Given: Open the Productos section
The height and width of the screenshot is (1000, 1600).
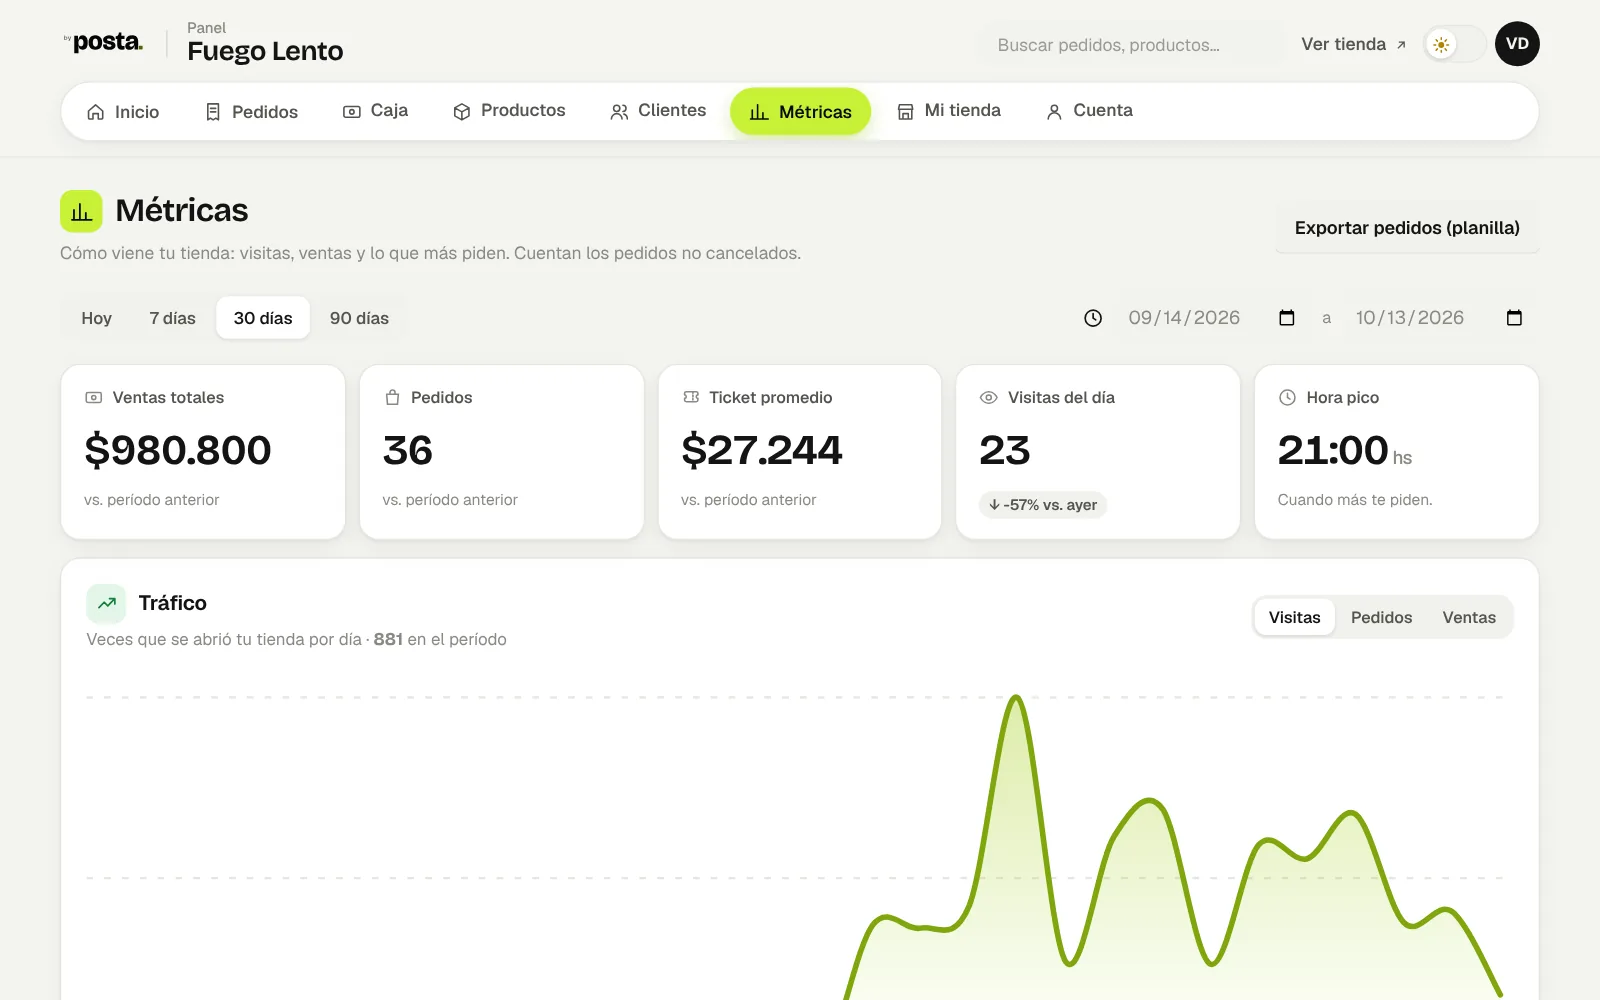Looking at the screenshot, I should click(x=509, y=111).
